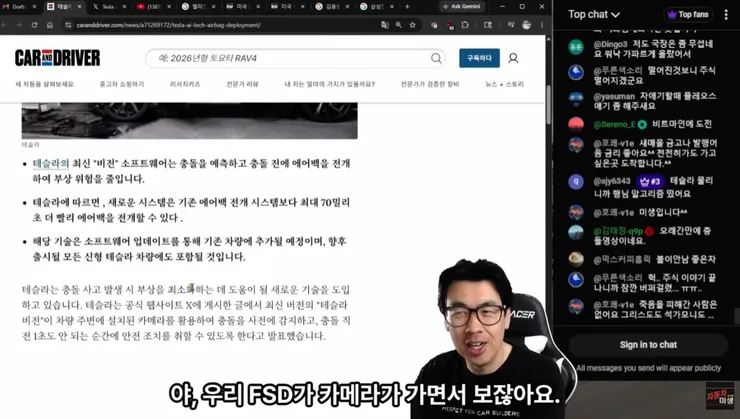The image size is (740, 419).
Task: Open '전문가가 검증한 장비' nav item
Action: pos(430,84)
